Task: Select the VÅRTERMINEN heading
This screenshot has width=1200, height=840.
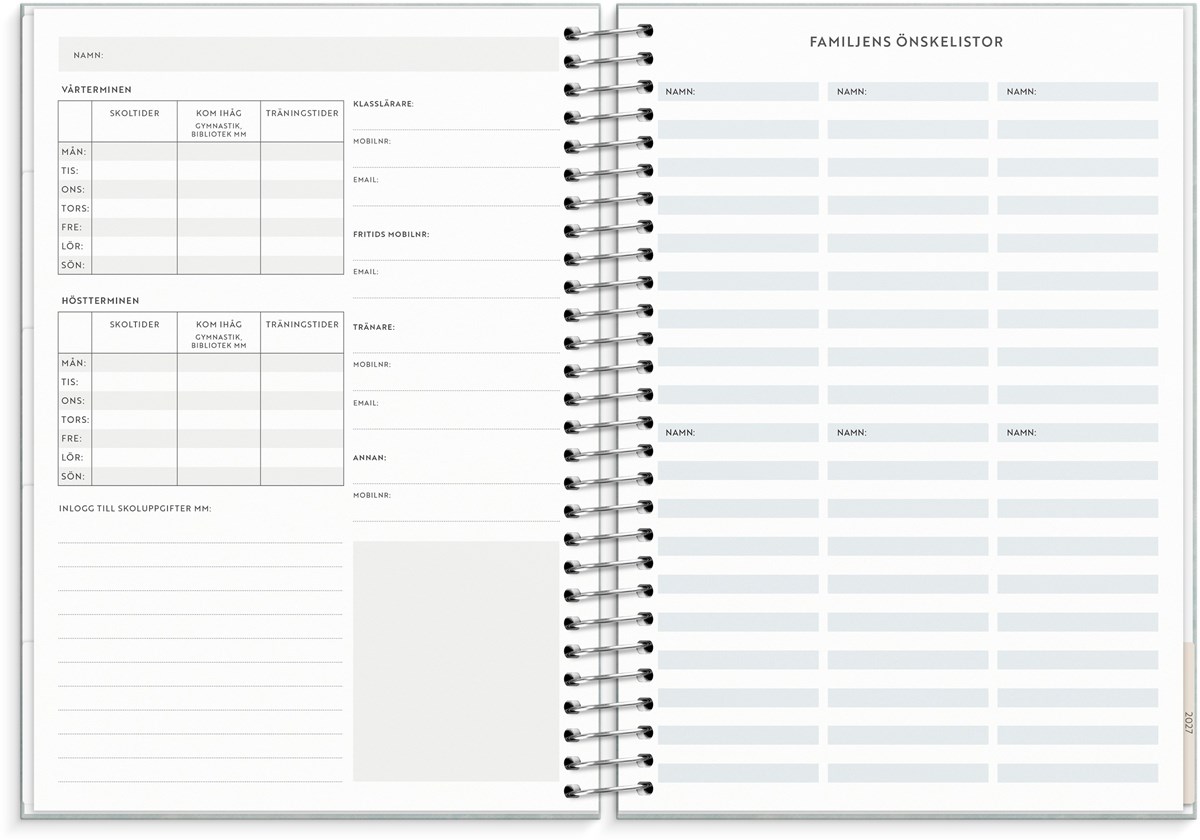Action: point(95,90)
